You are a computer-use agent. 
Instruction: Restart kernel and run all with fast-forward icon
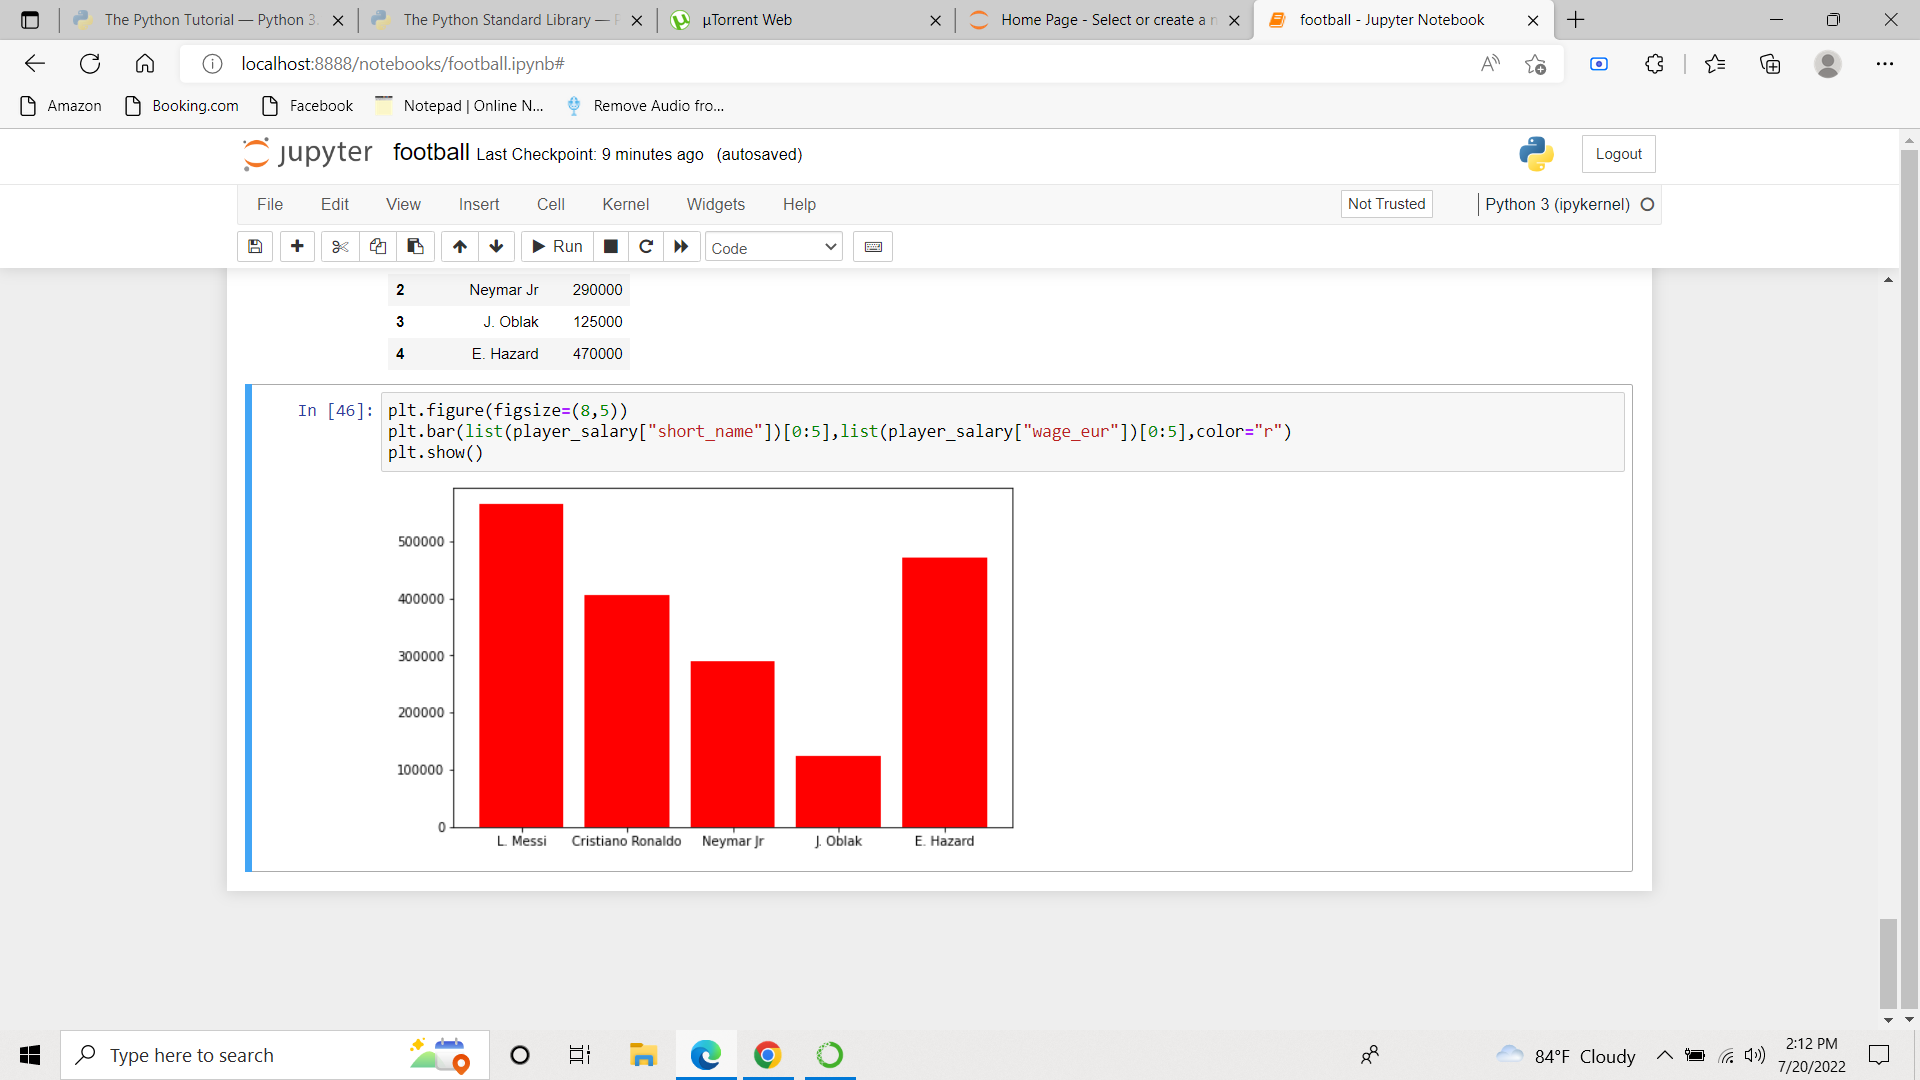pos(681,246)
